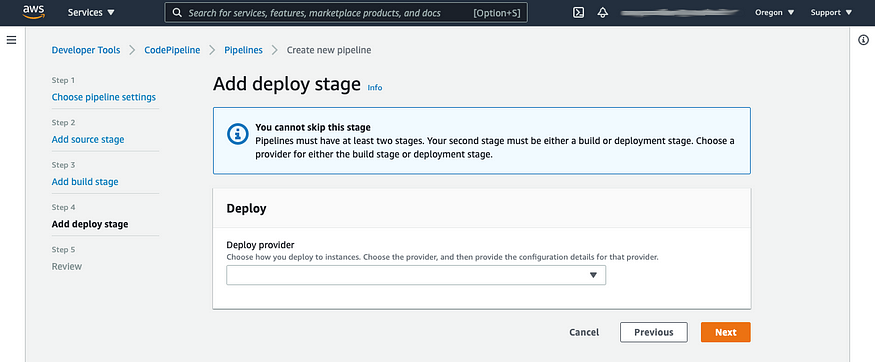Open the notifications bell
Image resolution: width=875 pixels, height=362 pixels.
[603, 12]
